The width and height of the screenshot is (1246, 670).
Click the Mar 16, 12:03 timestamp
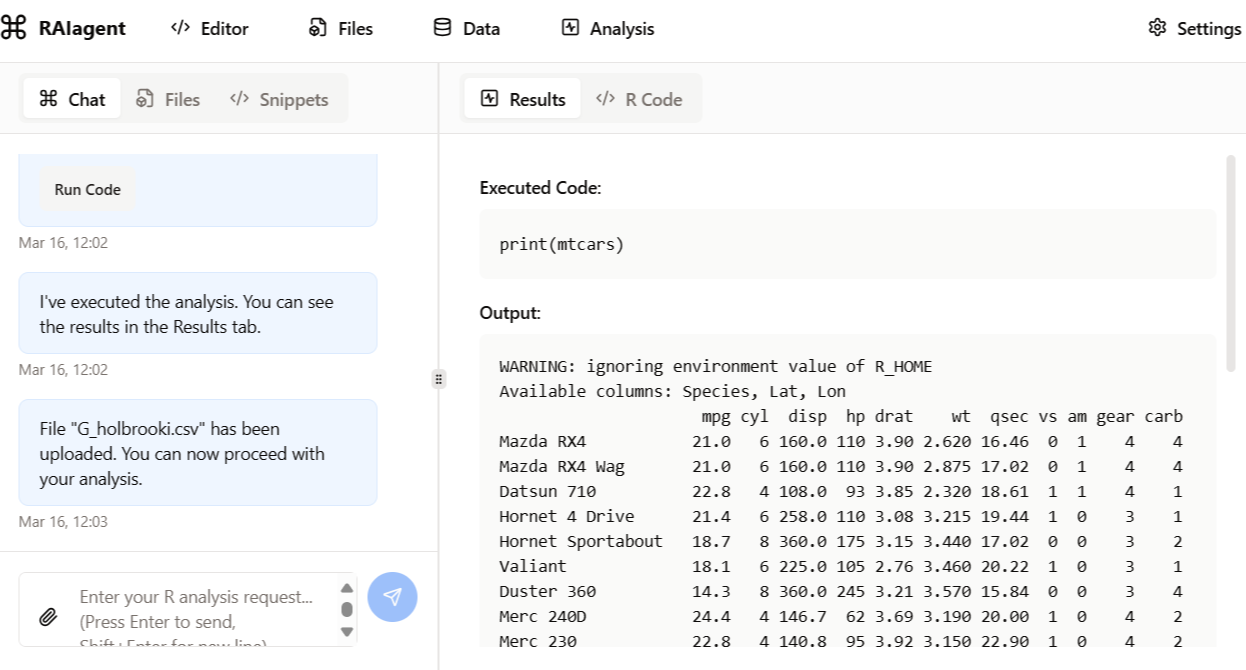[x=63, y=522]
